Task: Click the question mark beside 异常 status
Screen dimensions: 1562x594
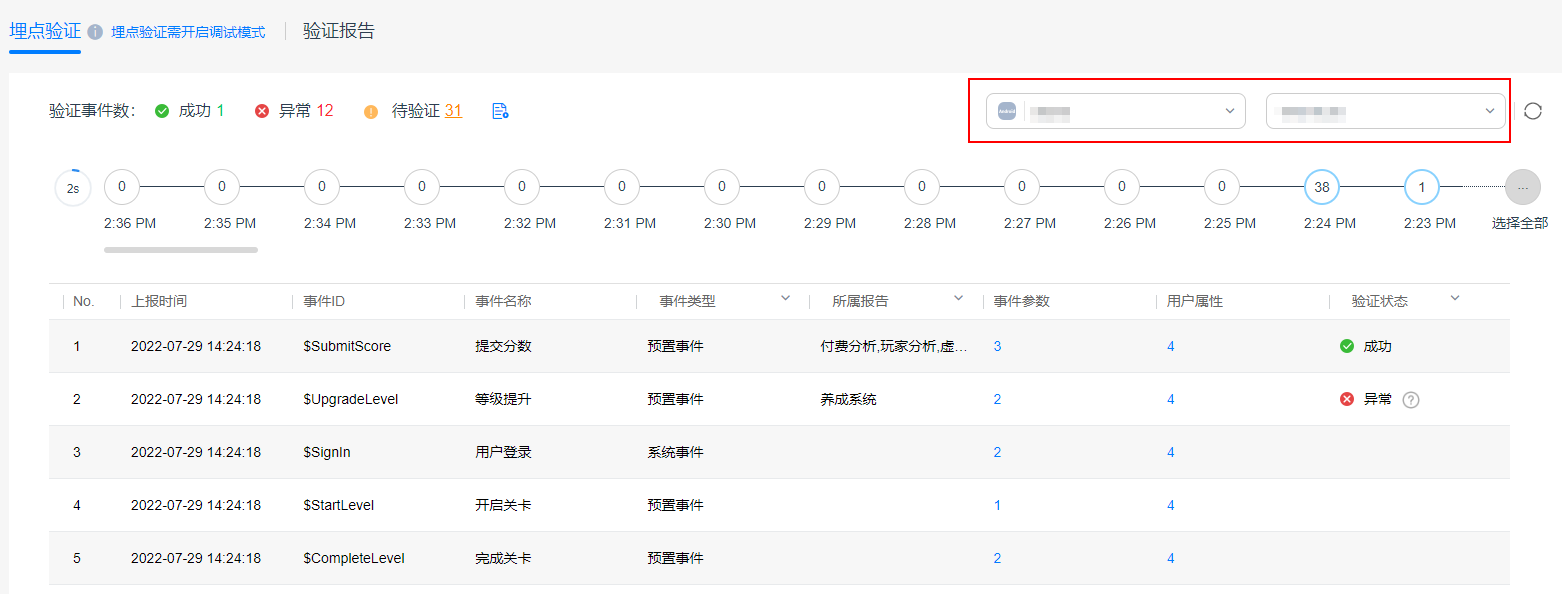Action: coord(1411,400)
